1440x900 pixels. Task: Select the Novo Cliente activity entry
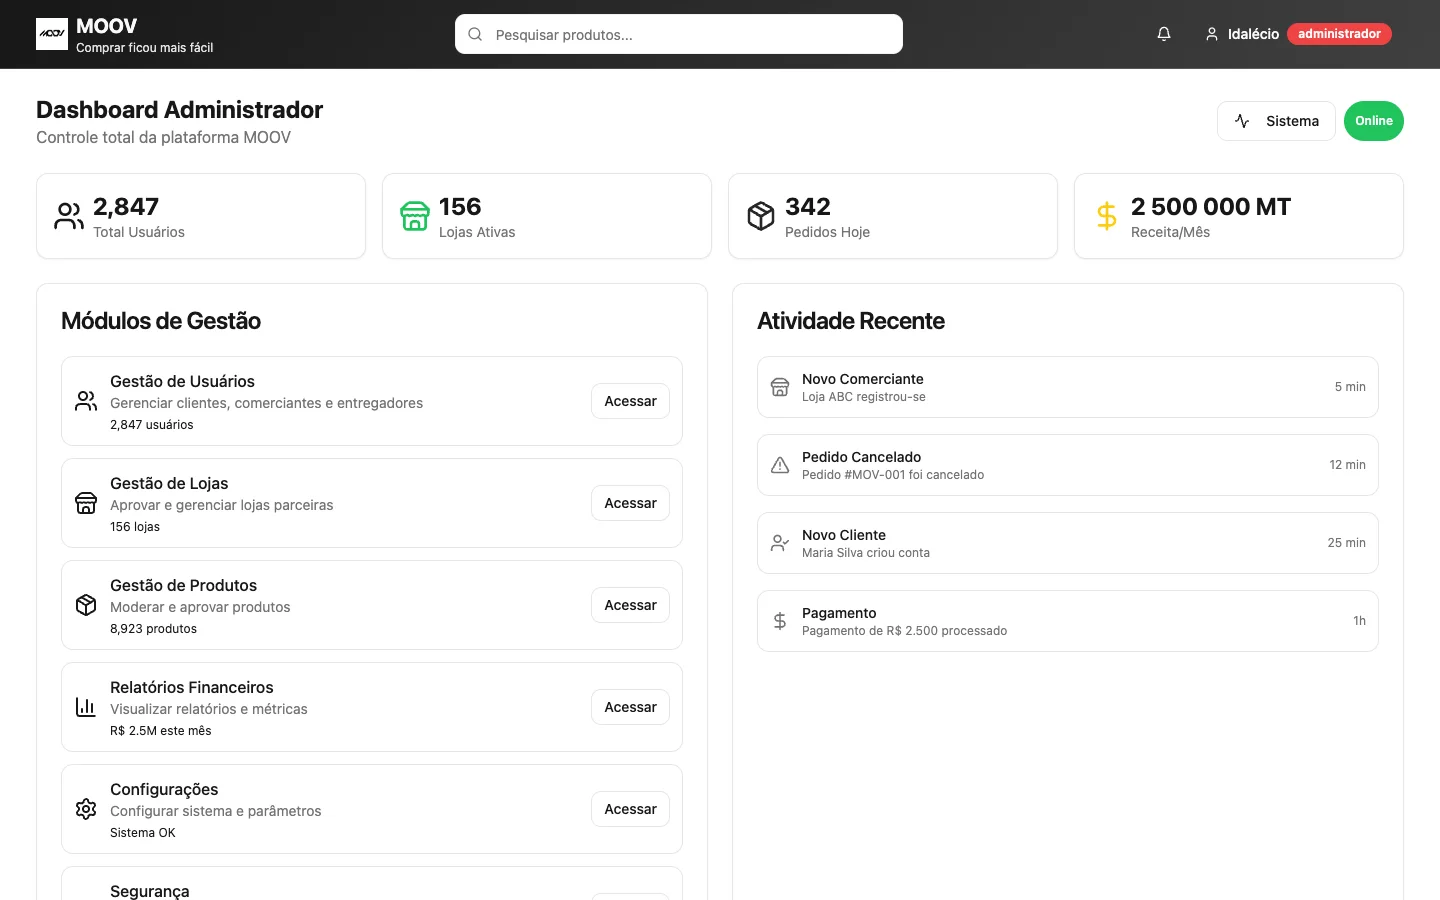tap(1068, 543)
